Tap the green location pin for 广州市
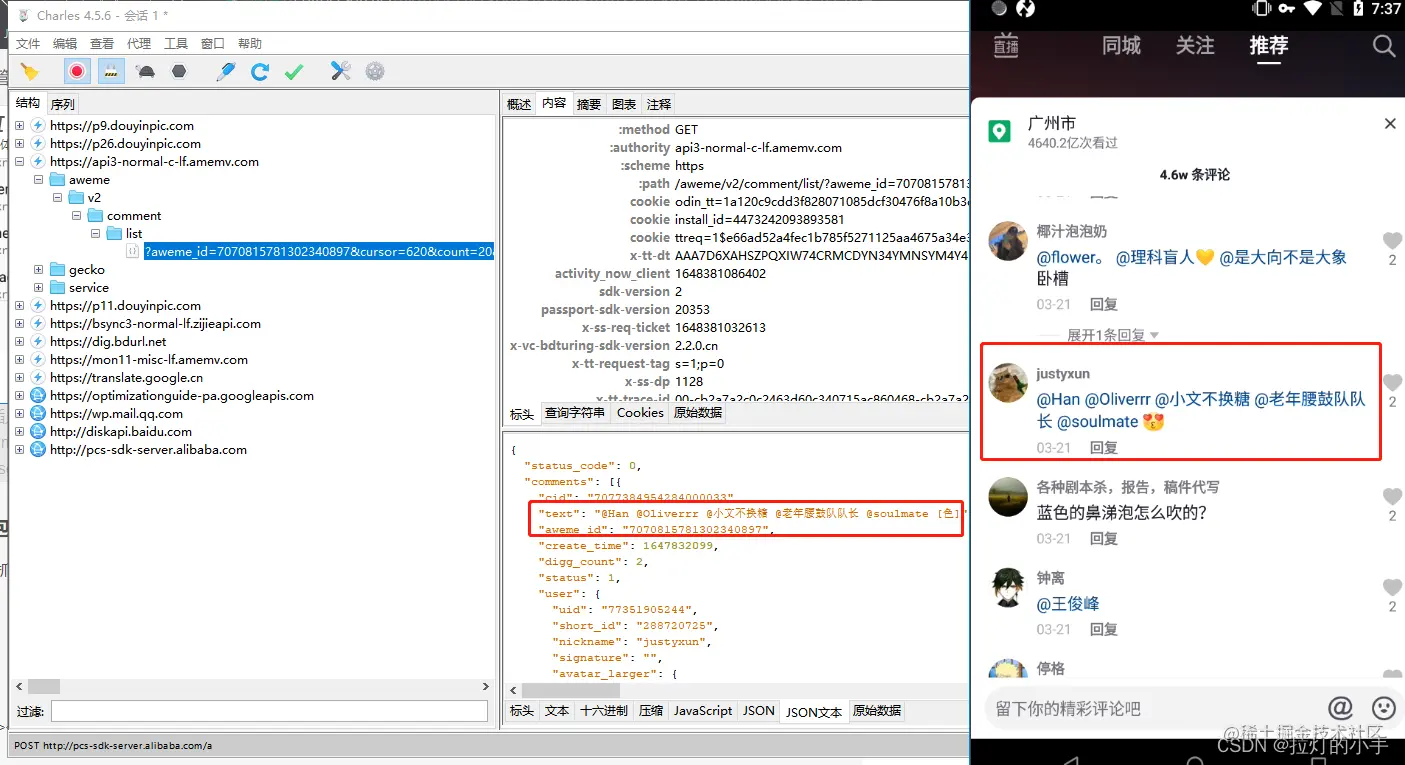 [1000, 131]
